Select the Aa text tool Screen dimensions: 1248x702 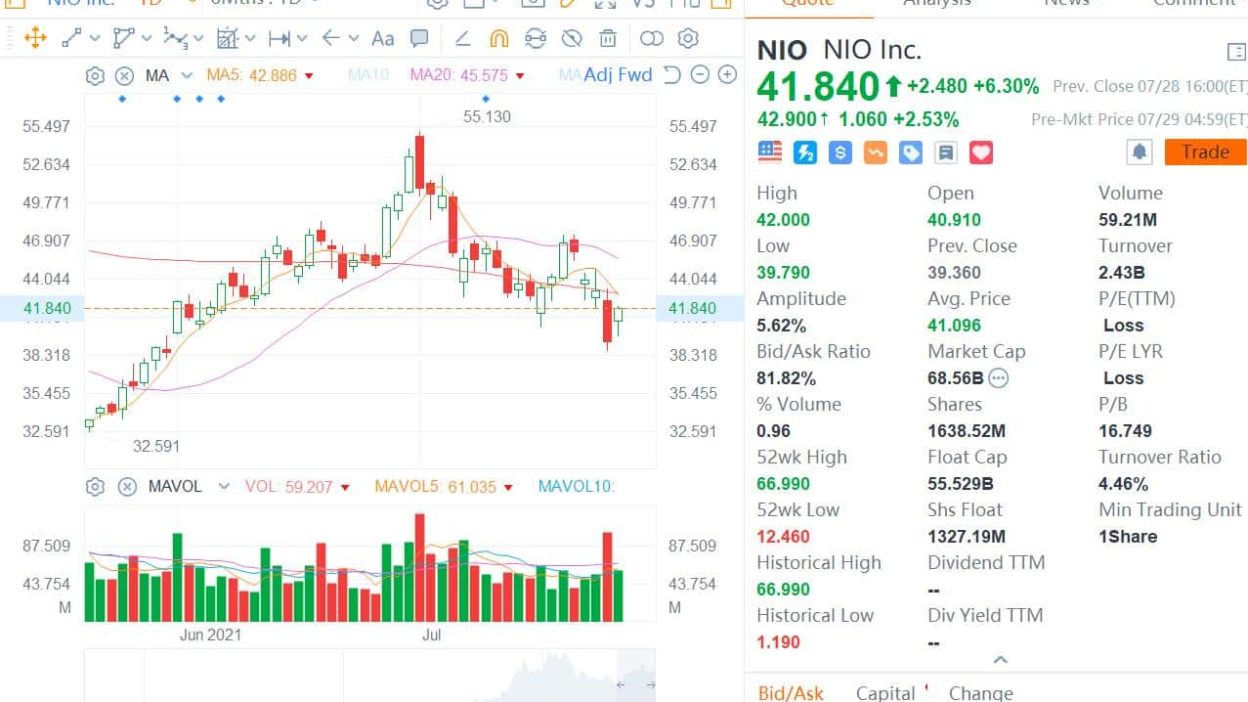(383, 39)
